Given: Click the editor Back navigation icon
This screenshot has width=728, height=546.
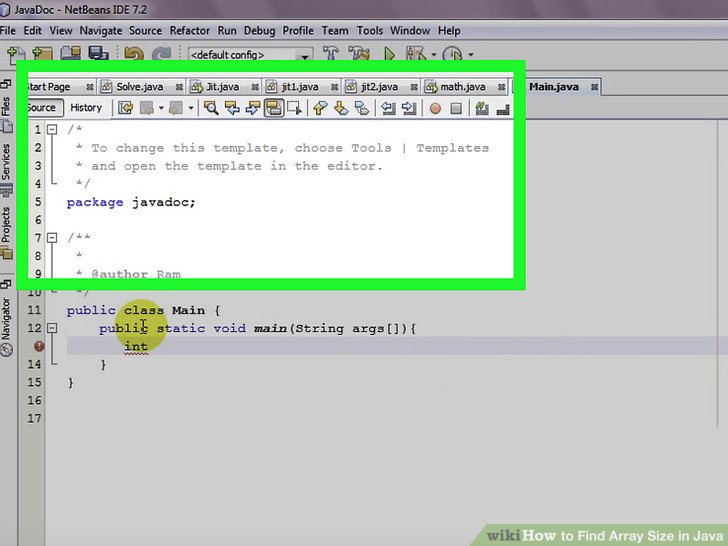Looking at the screenshot, I should [x=148, y=108].
